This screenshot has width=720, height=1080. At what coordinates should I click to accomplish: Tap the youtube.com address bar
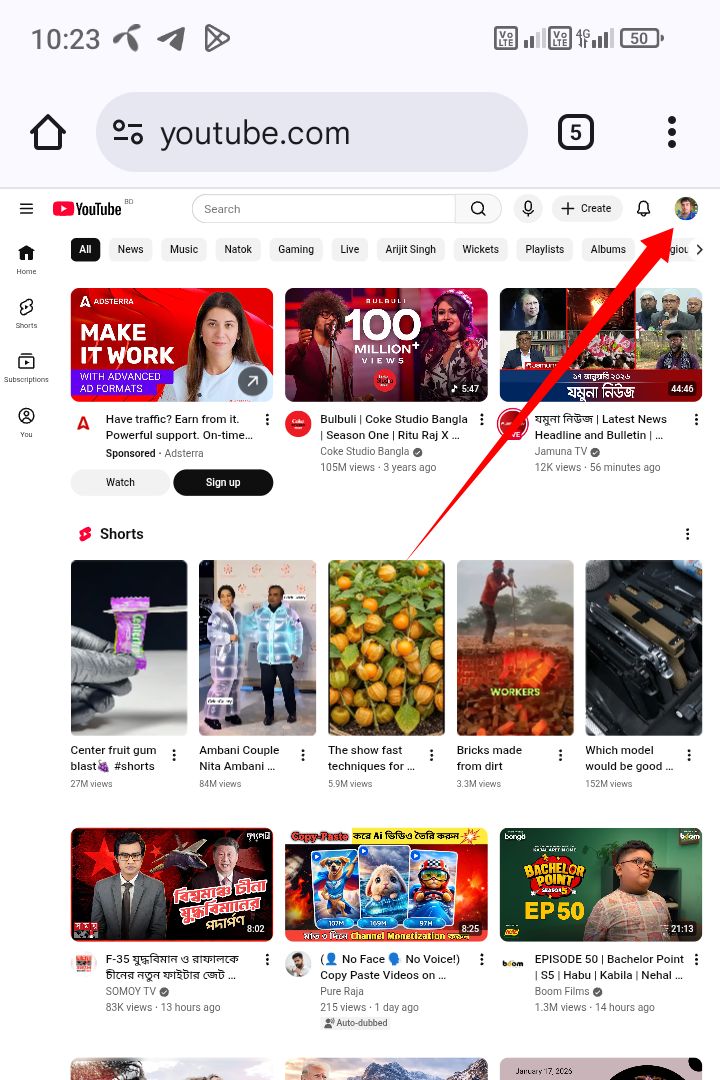point(312,132)
